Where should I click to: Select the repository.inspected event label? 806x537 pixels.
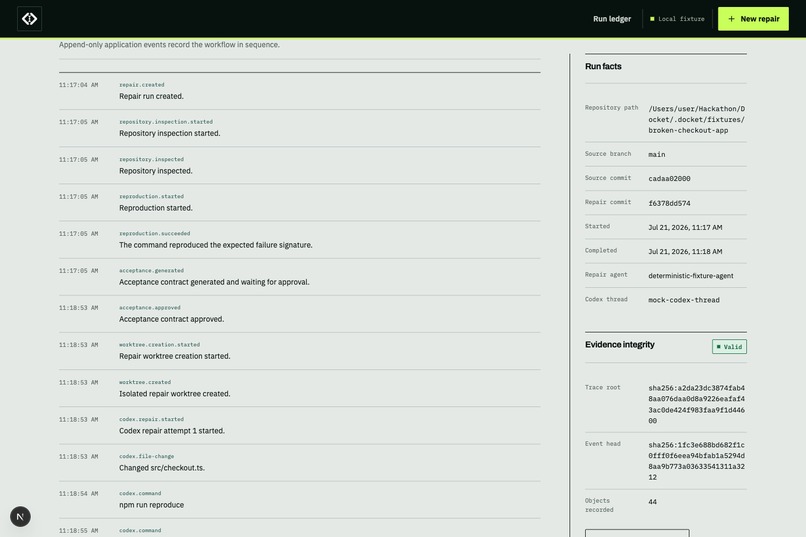coord(151,159)
